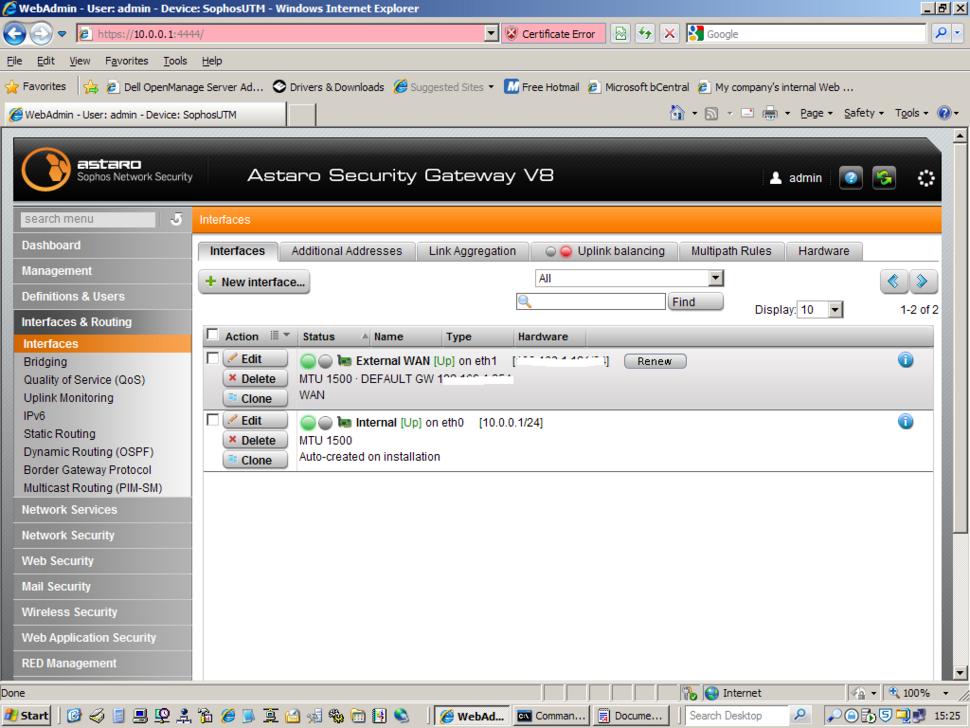
Task: Toggle green status light of External WAN
Action: 308,361
